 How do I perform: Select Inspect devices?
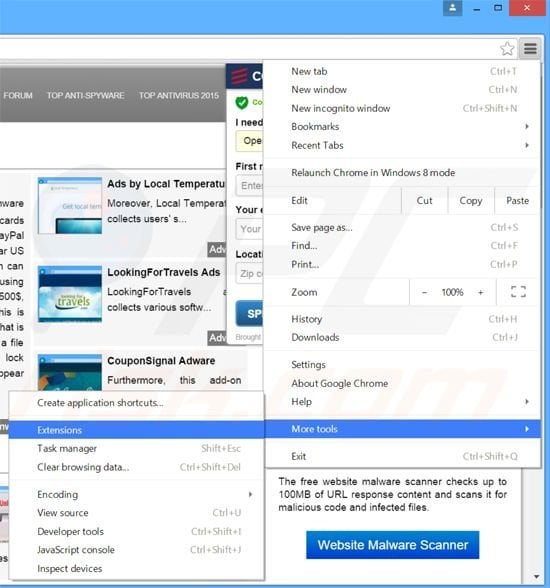coord(136,568)
